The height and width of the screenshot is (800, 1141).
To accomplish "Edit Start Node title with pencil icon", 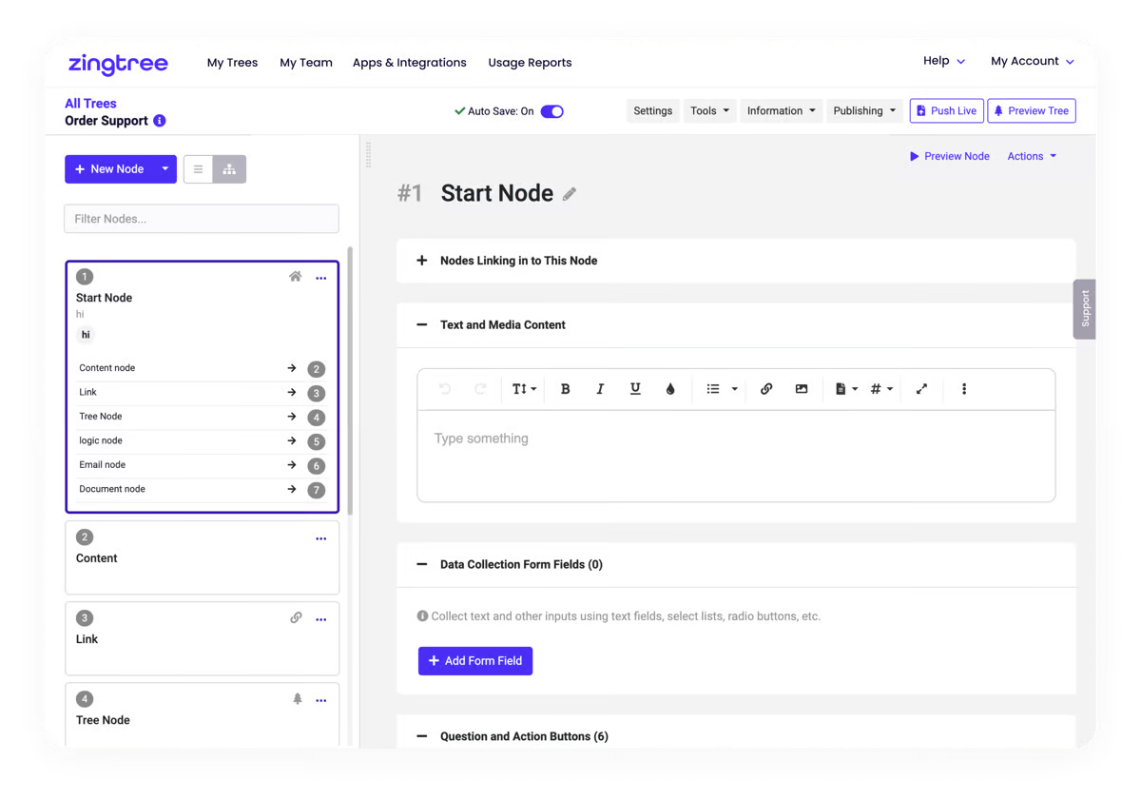I will click(569, 194).
